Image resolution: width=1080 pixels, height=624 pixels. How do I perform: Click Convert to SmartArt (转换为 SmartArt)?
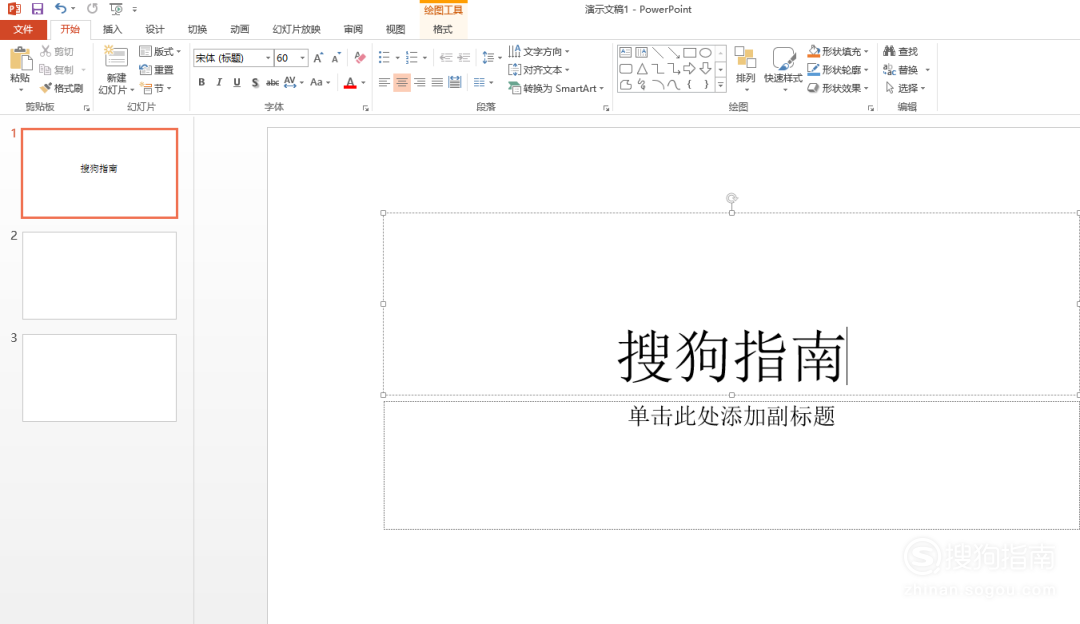click(556, 88)
